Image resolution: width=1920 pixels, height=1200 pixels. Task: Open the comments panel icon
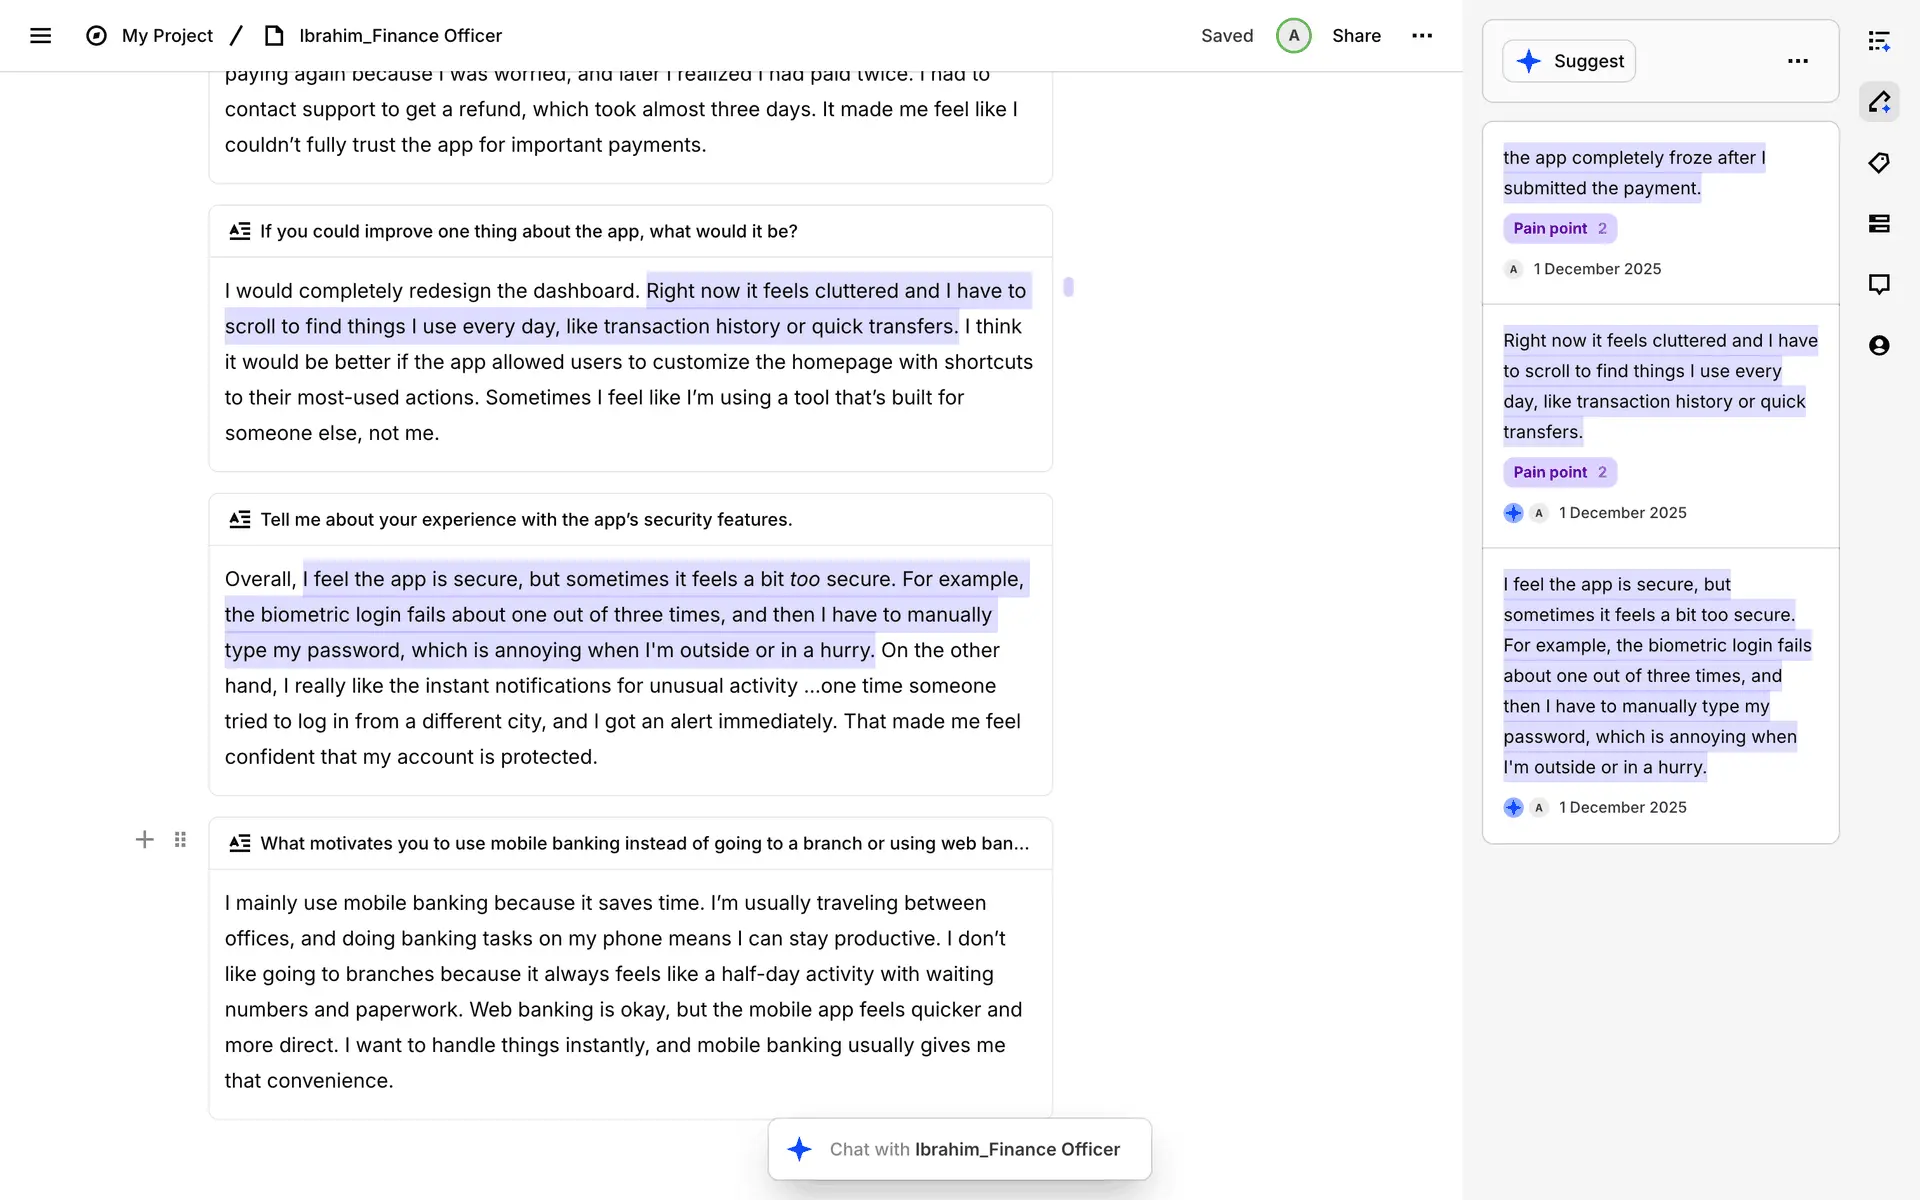coord(1879,285)
